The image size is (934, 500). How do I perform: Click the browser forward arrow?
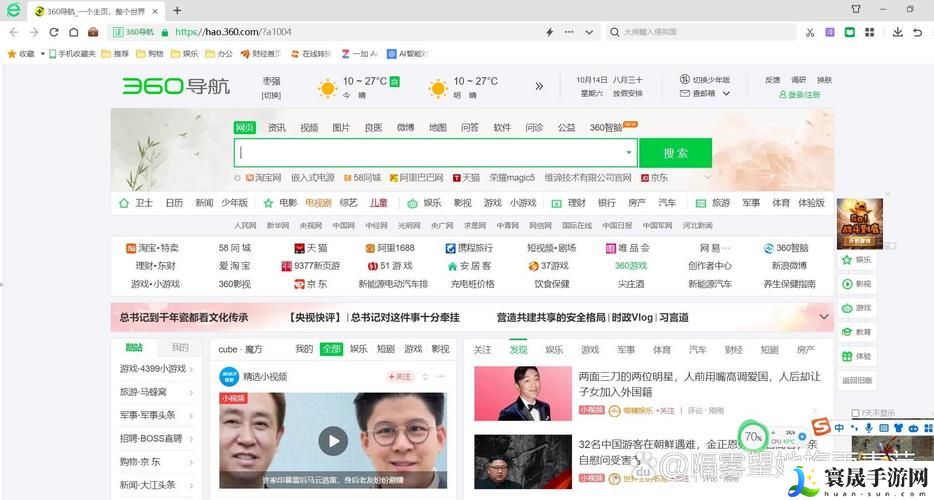tap(34, 32)
